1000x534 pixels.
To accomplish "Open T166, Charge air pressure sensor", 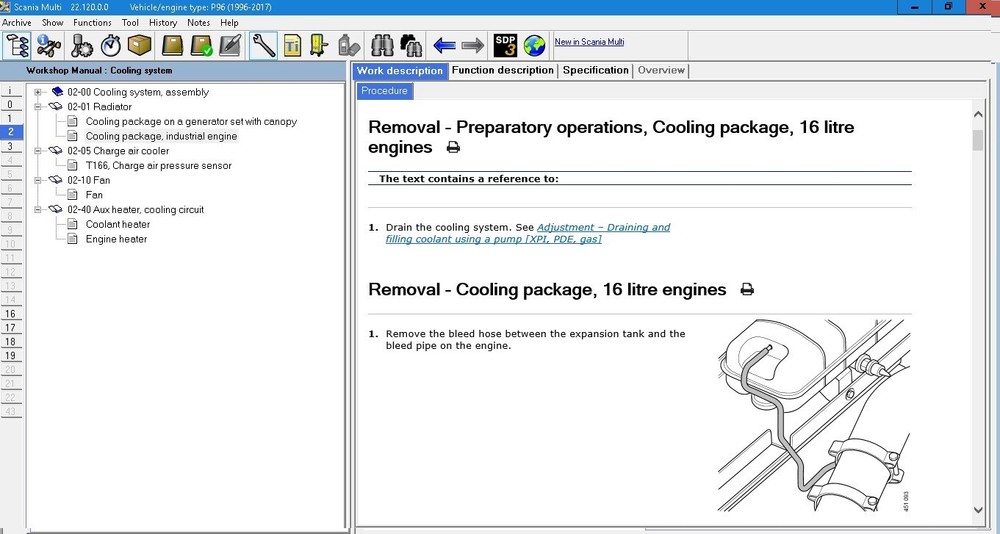I will point(159,165).
